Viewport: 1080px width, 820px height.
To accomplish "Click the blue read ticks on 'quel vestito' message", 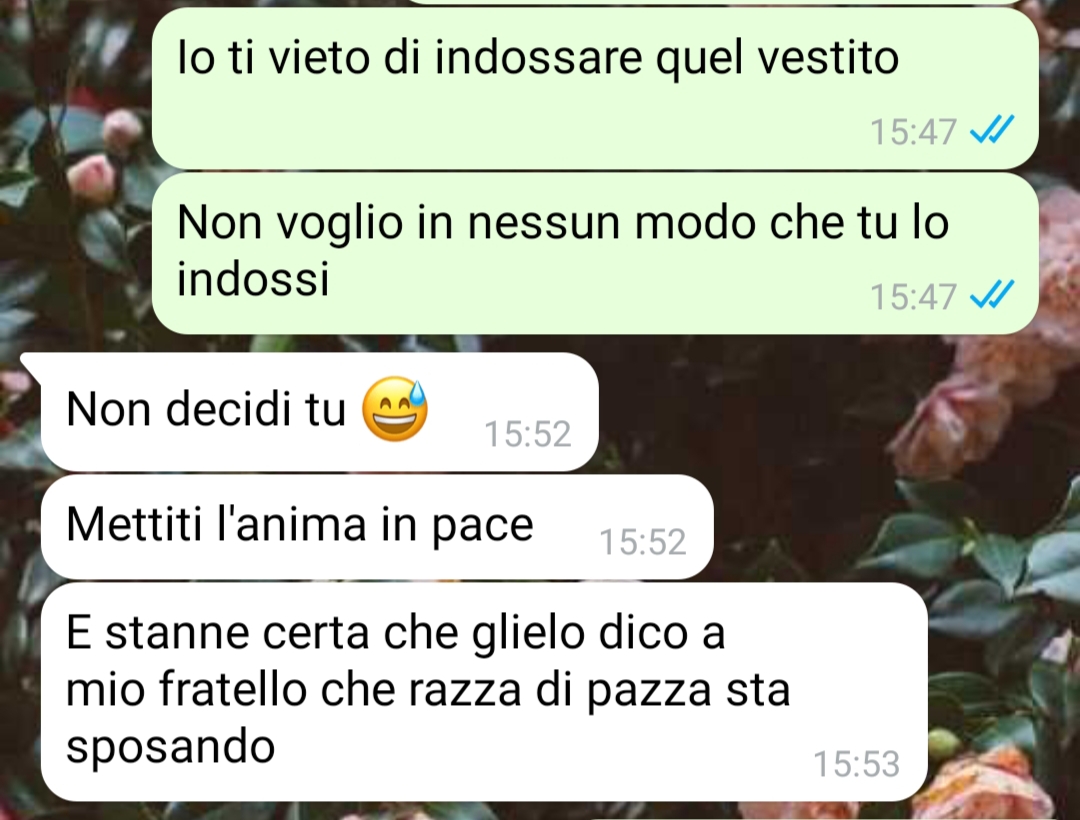I will point(992,129).
